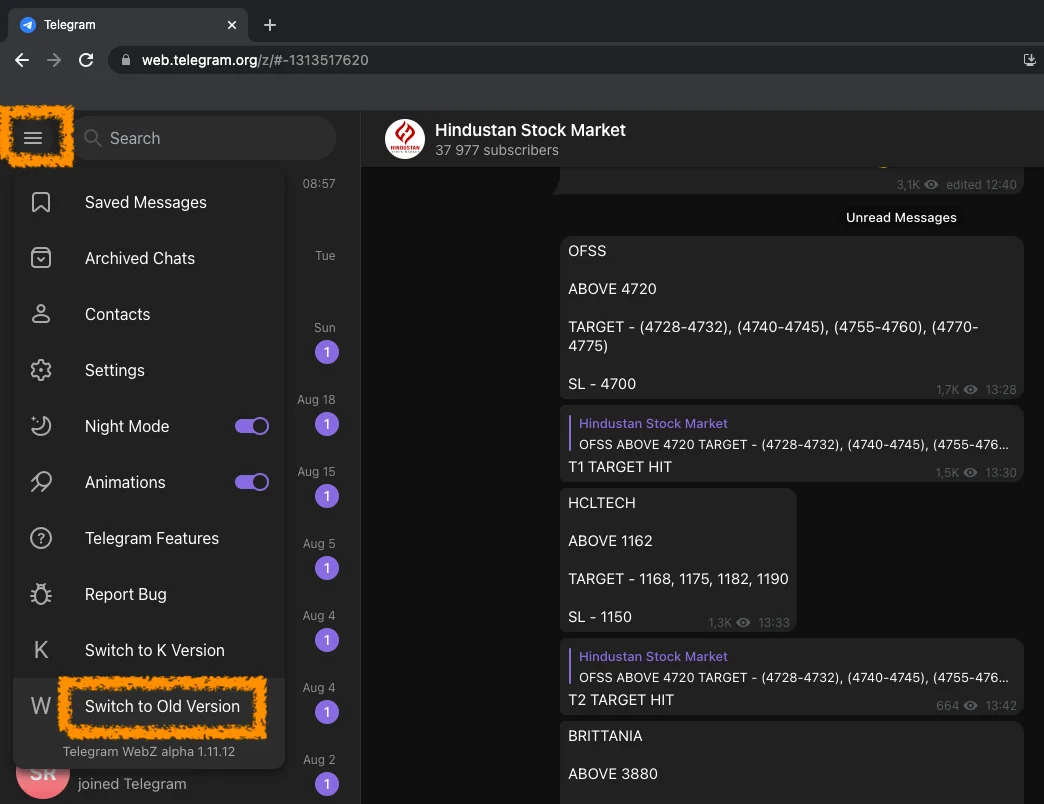
Task: Click the Hindustan Stock Market channel title
Action: pos(530,130)
